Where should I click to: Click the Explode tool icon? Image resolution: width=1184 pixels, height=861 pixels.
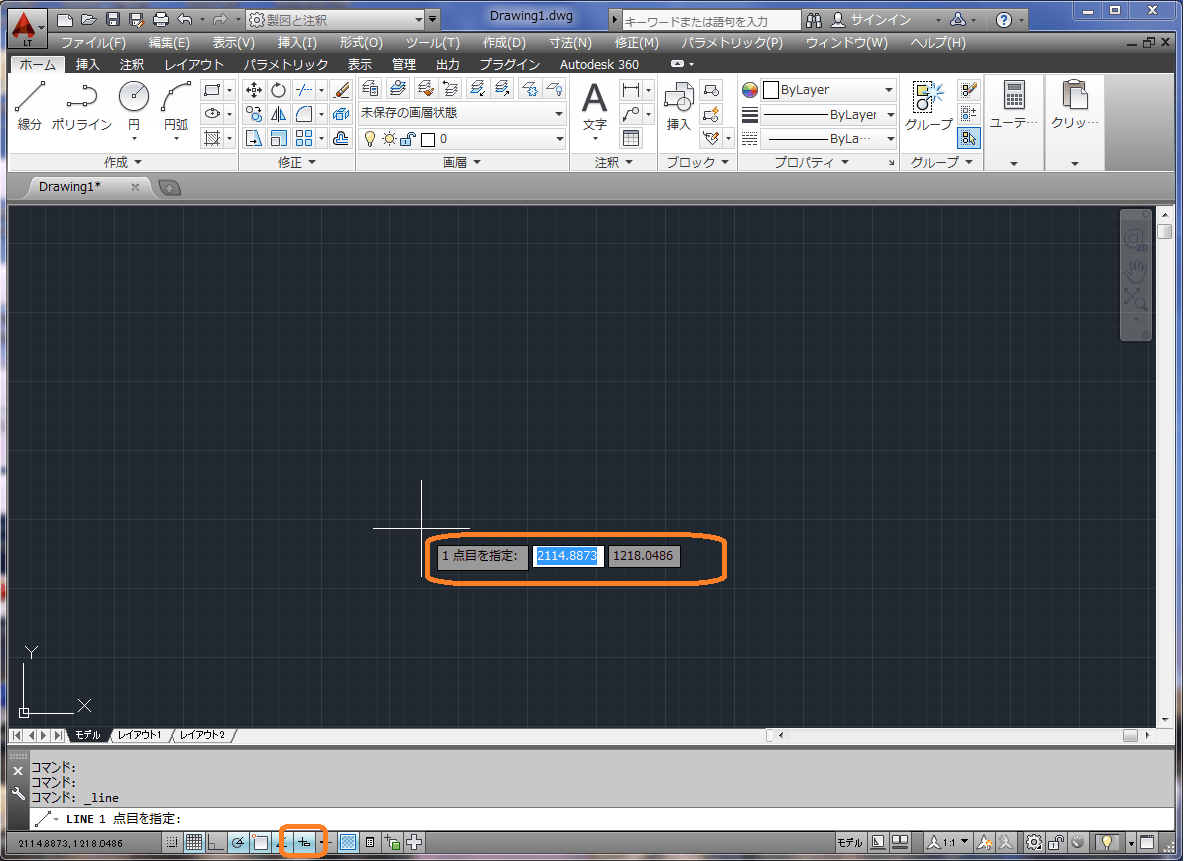pos(341,114)
